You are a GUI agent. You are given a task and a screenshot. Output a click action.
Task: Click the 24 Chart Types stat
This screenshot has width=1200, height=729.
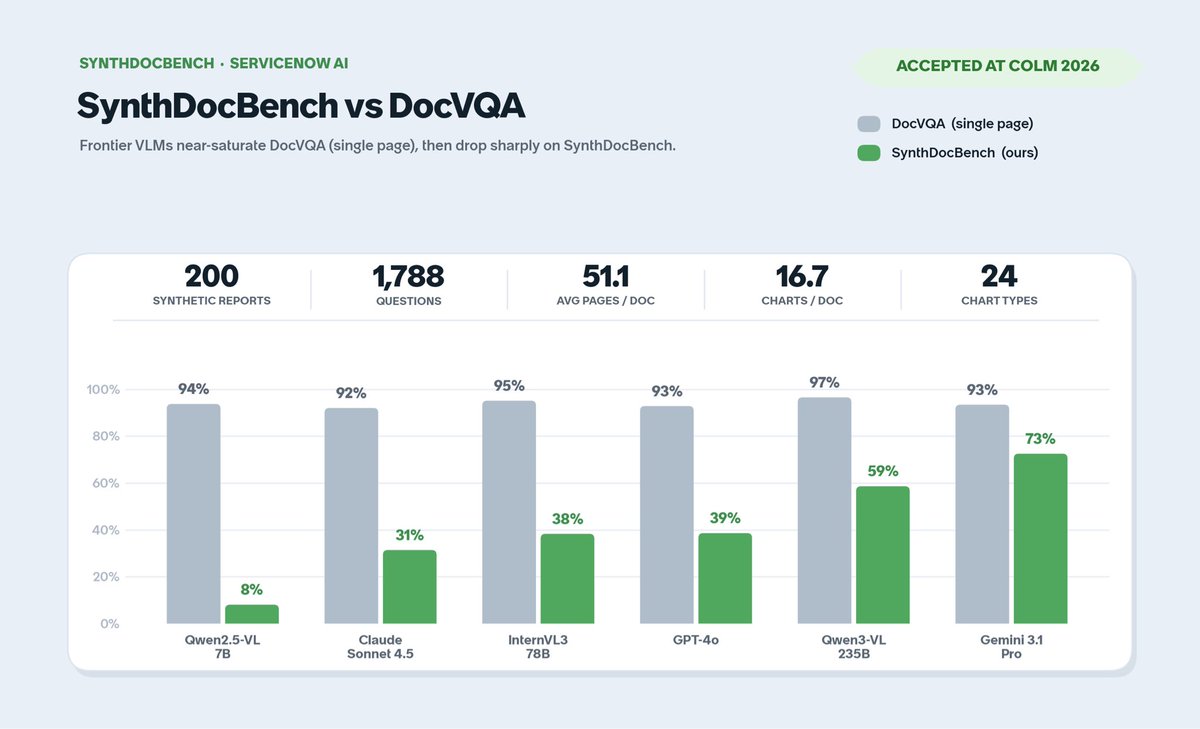click(x=999, y=285)
